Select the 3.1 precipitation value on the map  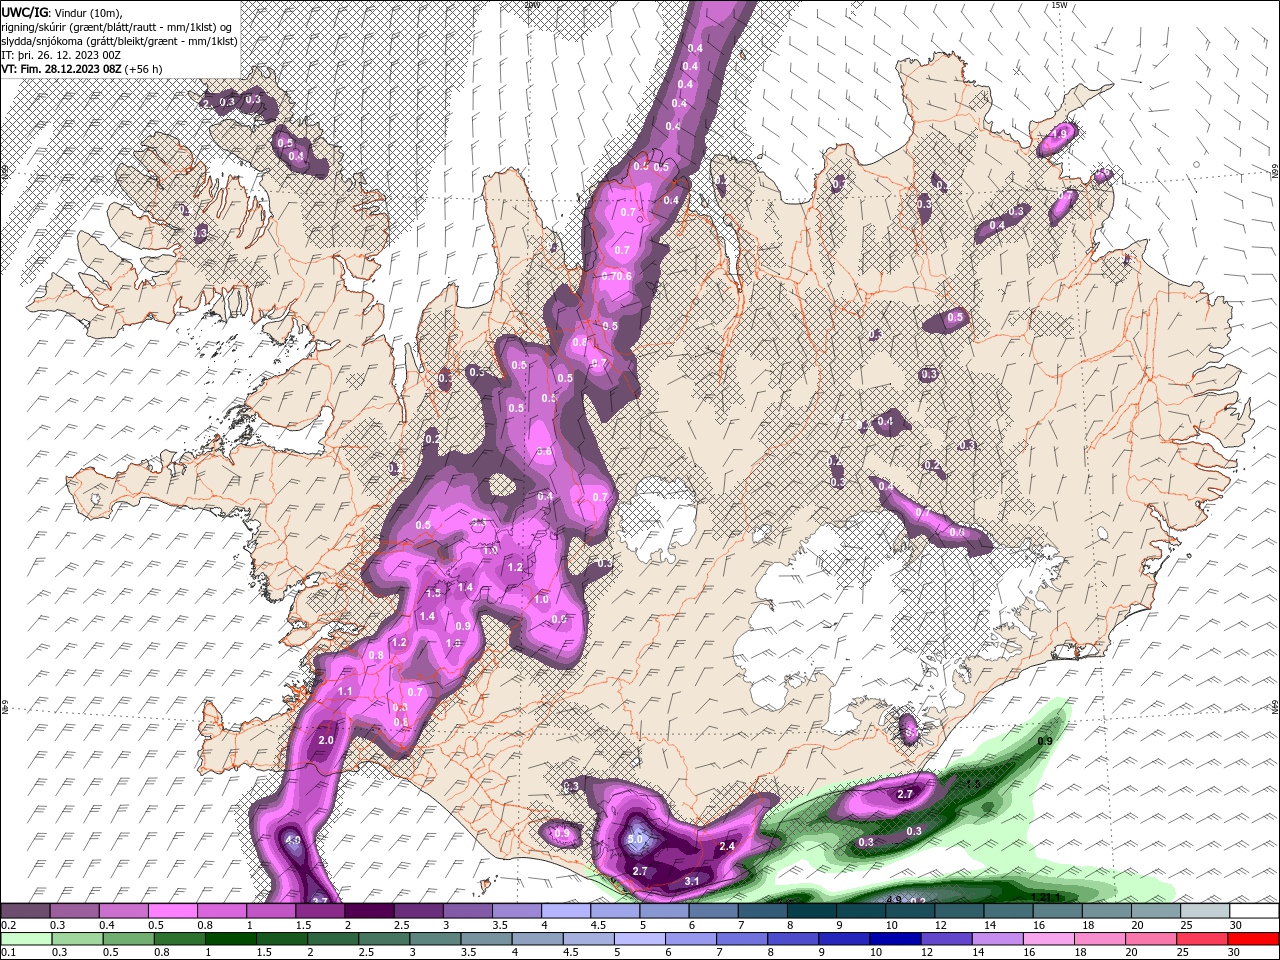click(692, 881)
